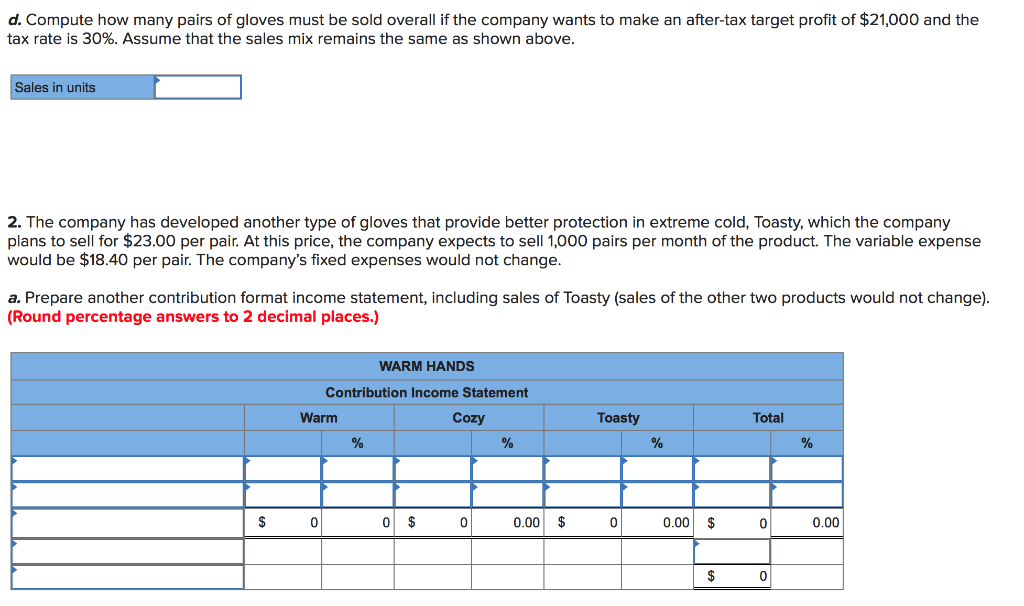Viewport: 1024px width, 606px height.
Task: Click the Toasty column header
Action: 618,417
